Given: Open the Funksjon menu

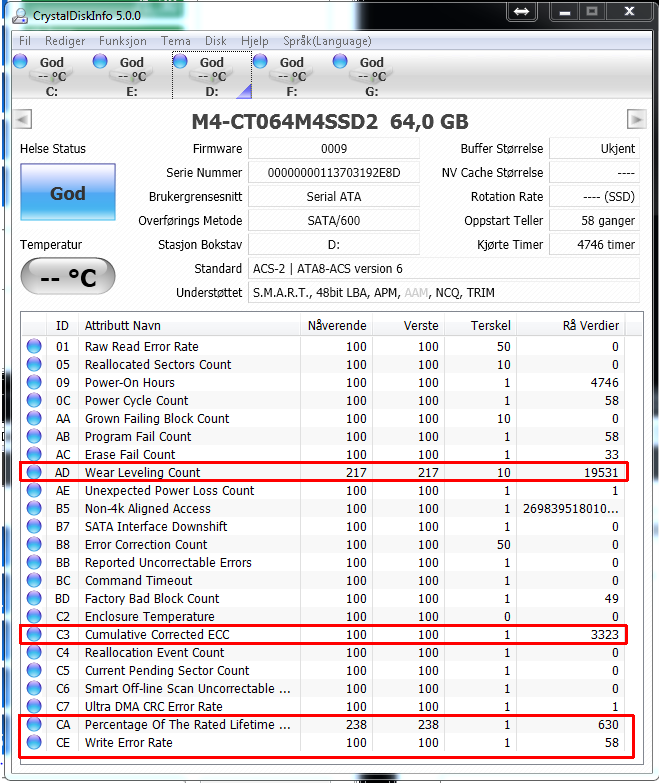Looking at the screenshot, I should pos(123,41).
